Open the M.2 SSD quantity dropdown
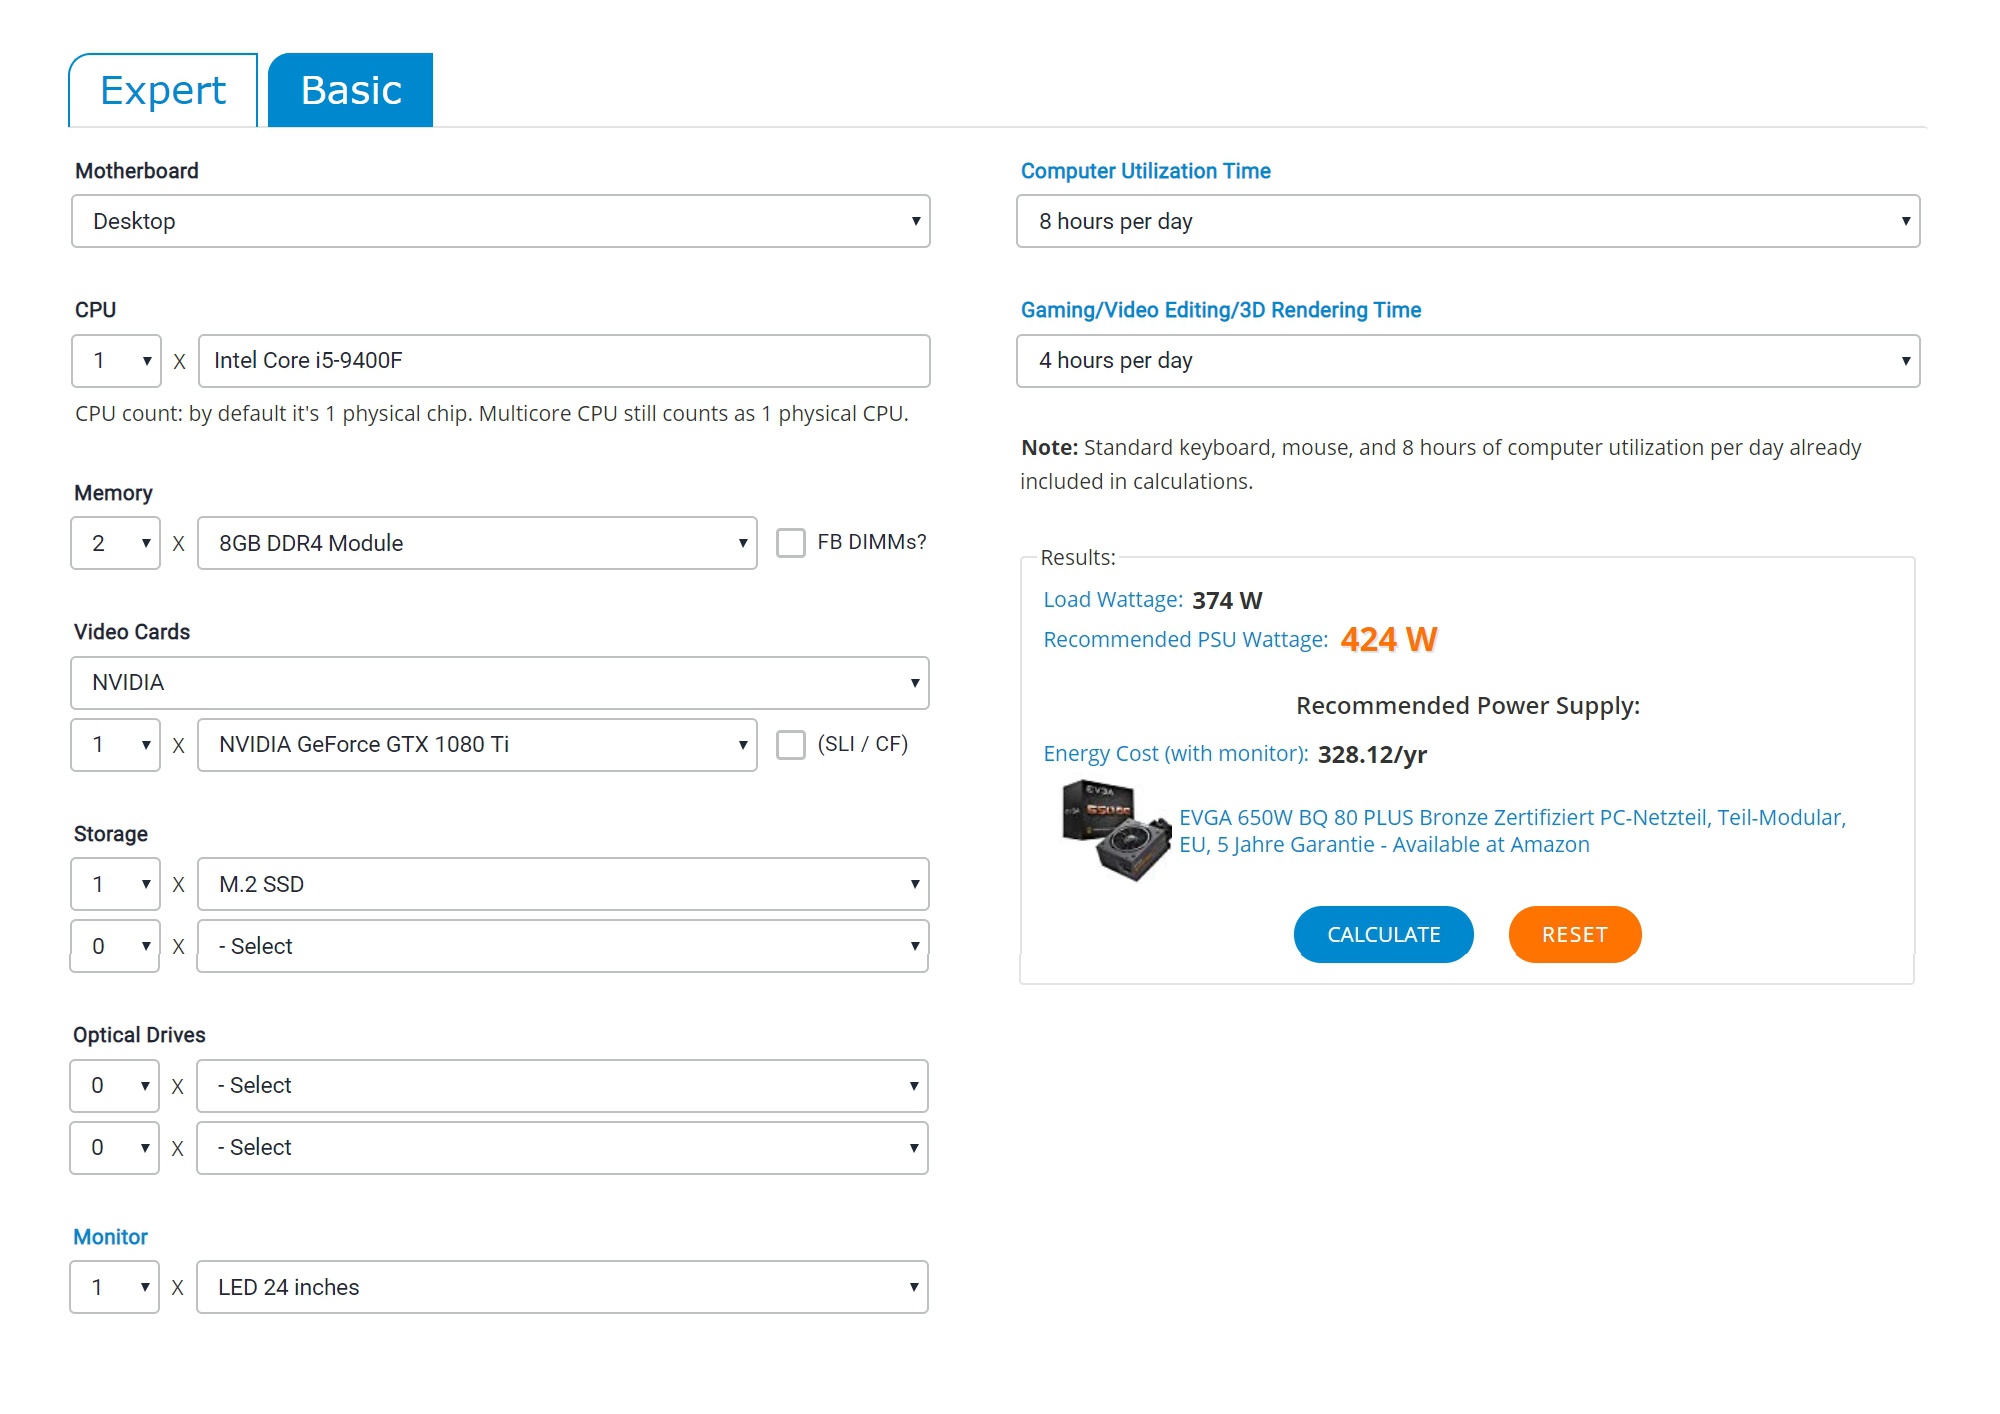2000x1414 pixels. (116, 884)
